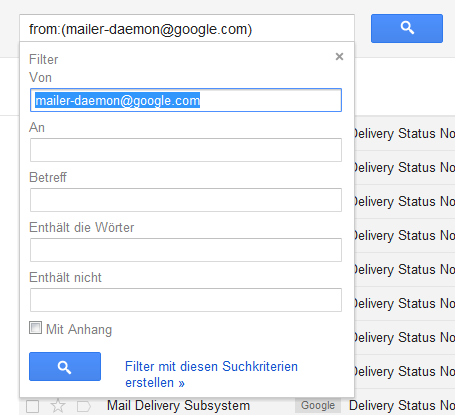This screenshot has width=455, height=415.
Task: Enable the Mit Anhang checkbox
Action: (x=35, y=328)
